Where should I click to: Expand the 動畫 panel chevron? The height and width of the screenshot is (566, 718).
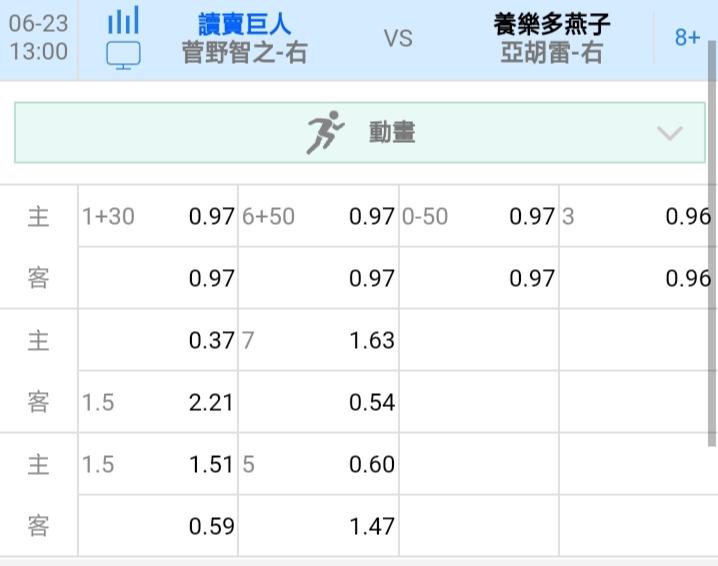pyautogui.click(x=669, y=133)
